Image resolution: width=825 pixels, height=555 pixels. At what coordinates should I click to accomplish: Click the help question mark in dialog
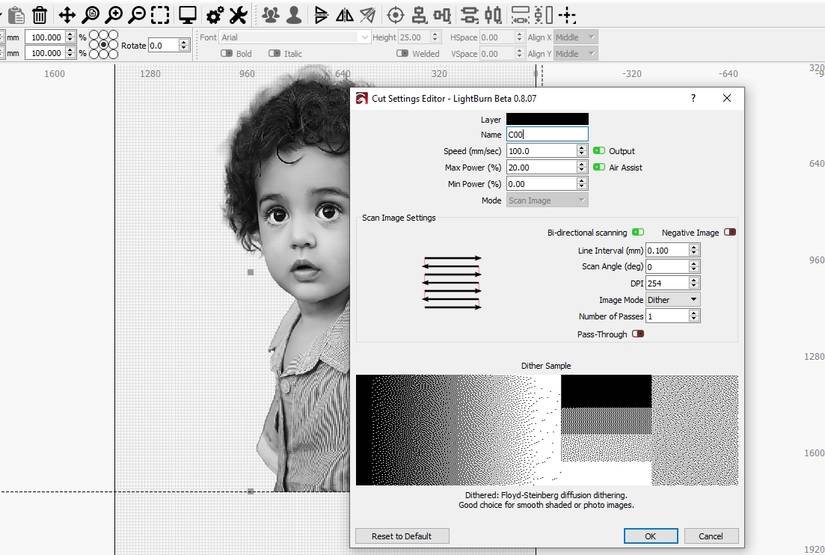(x=693, y=98)
